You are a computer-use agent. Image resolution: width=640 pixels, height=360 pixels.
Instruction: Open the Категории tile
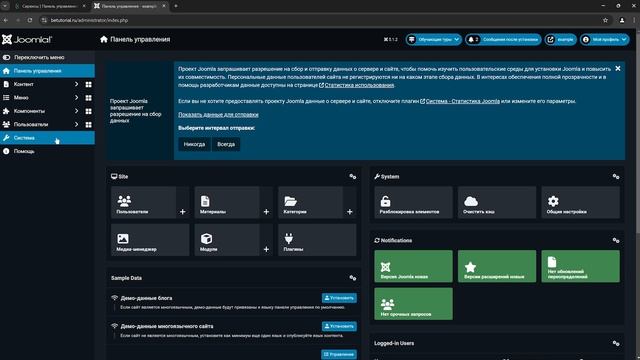pyautogui.click(x=310, y=202)
